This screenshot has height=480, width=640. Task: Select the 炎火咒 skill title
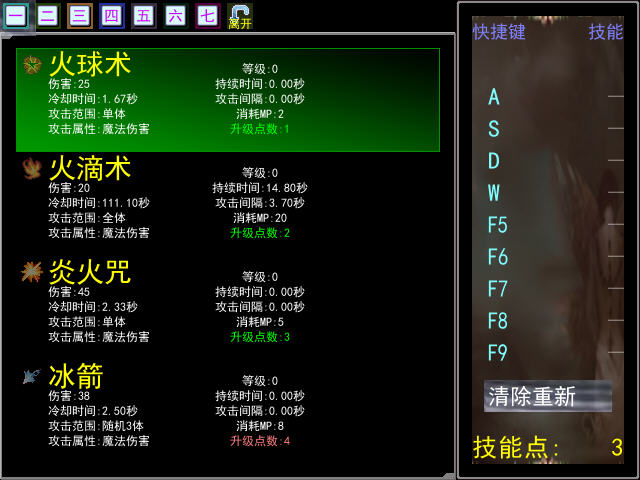click(90, 272)
